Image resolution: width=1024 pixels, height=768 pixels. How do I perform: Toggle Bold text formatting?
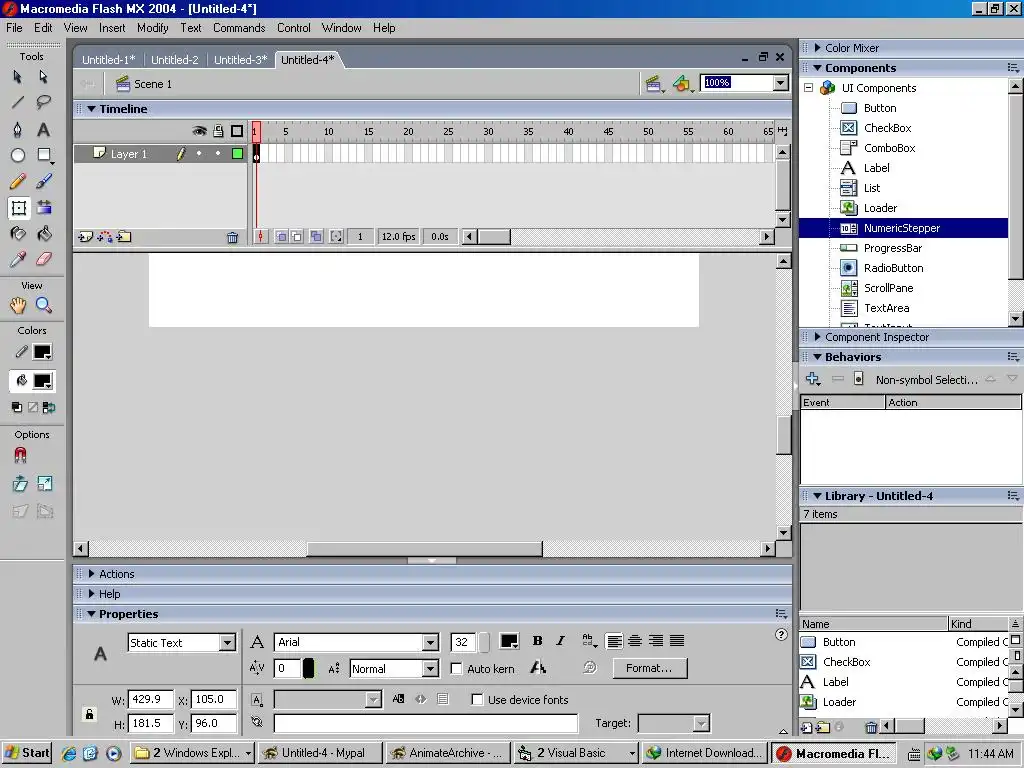click(x=537, y=641)
